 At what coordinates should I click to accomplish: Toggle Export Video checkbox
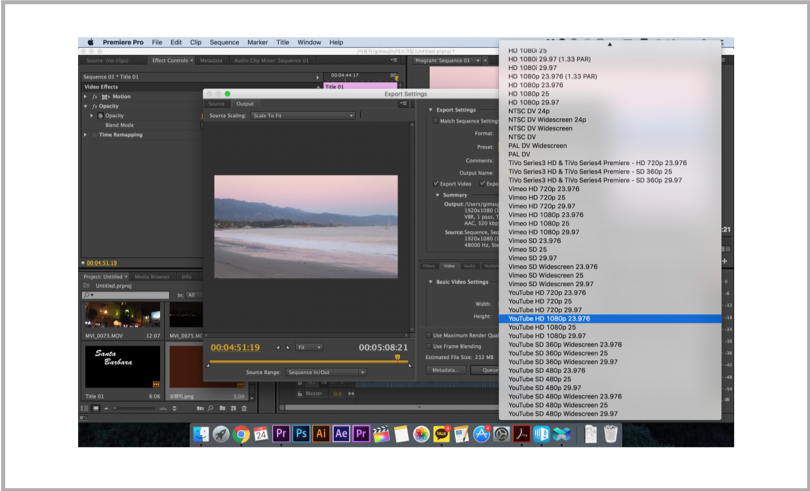pos(436,183)
